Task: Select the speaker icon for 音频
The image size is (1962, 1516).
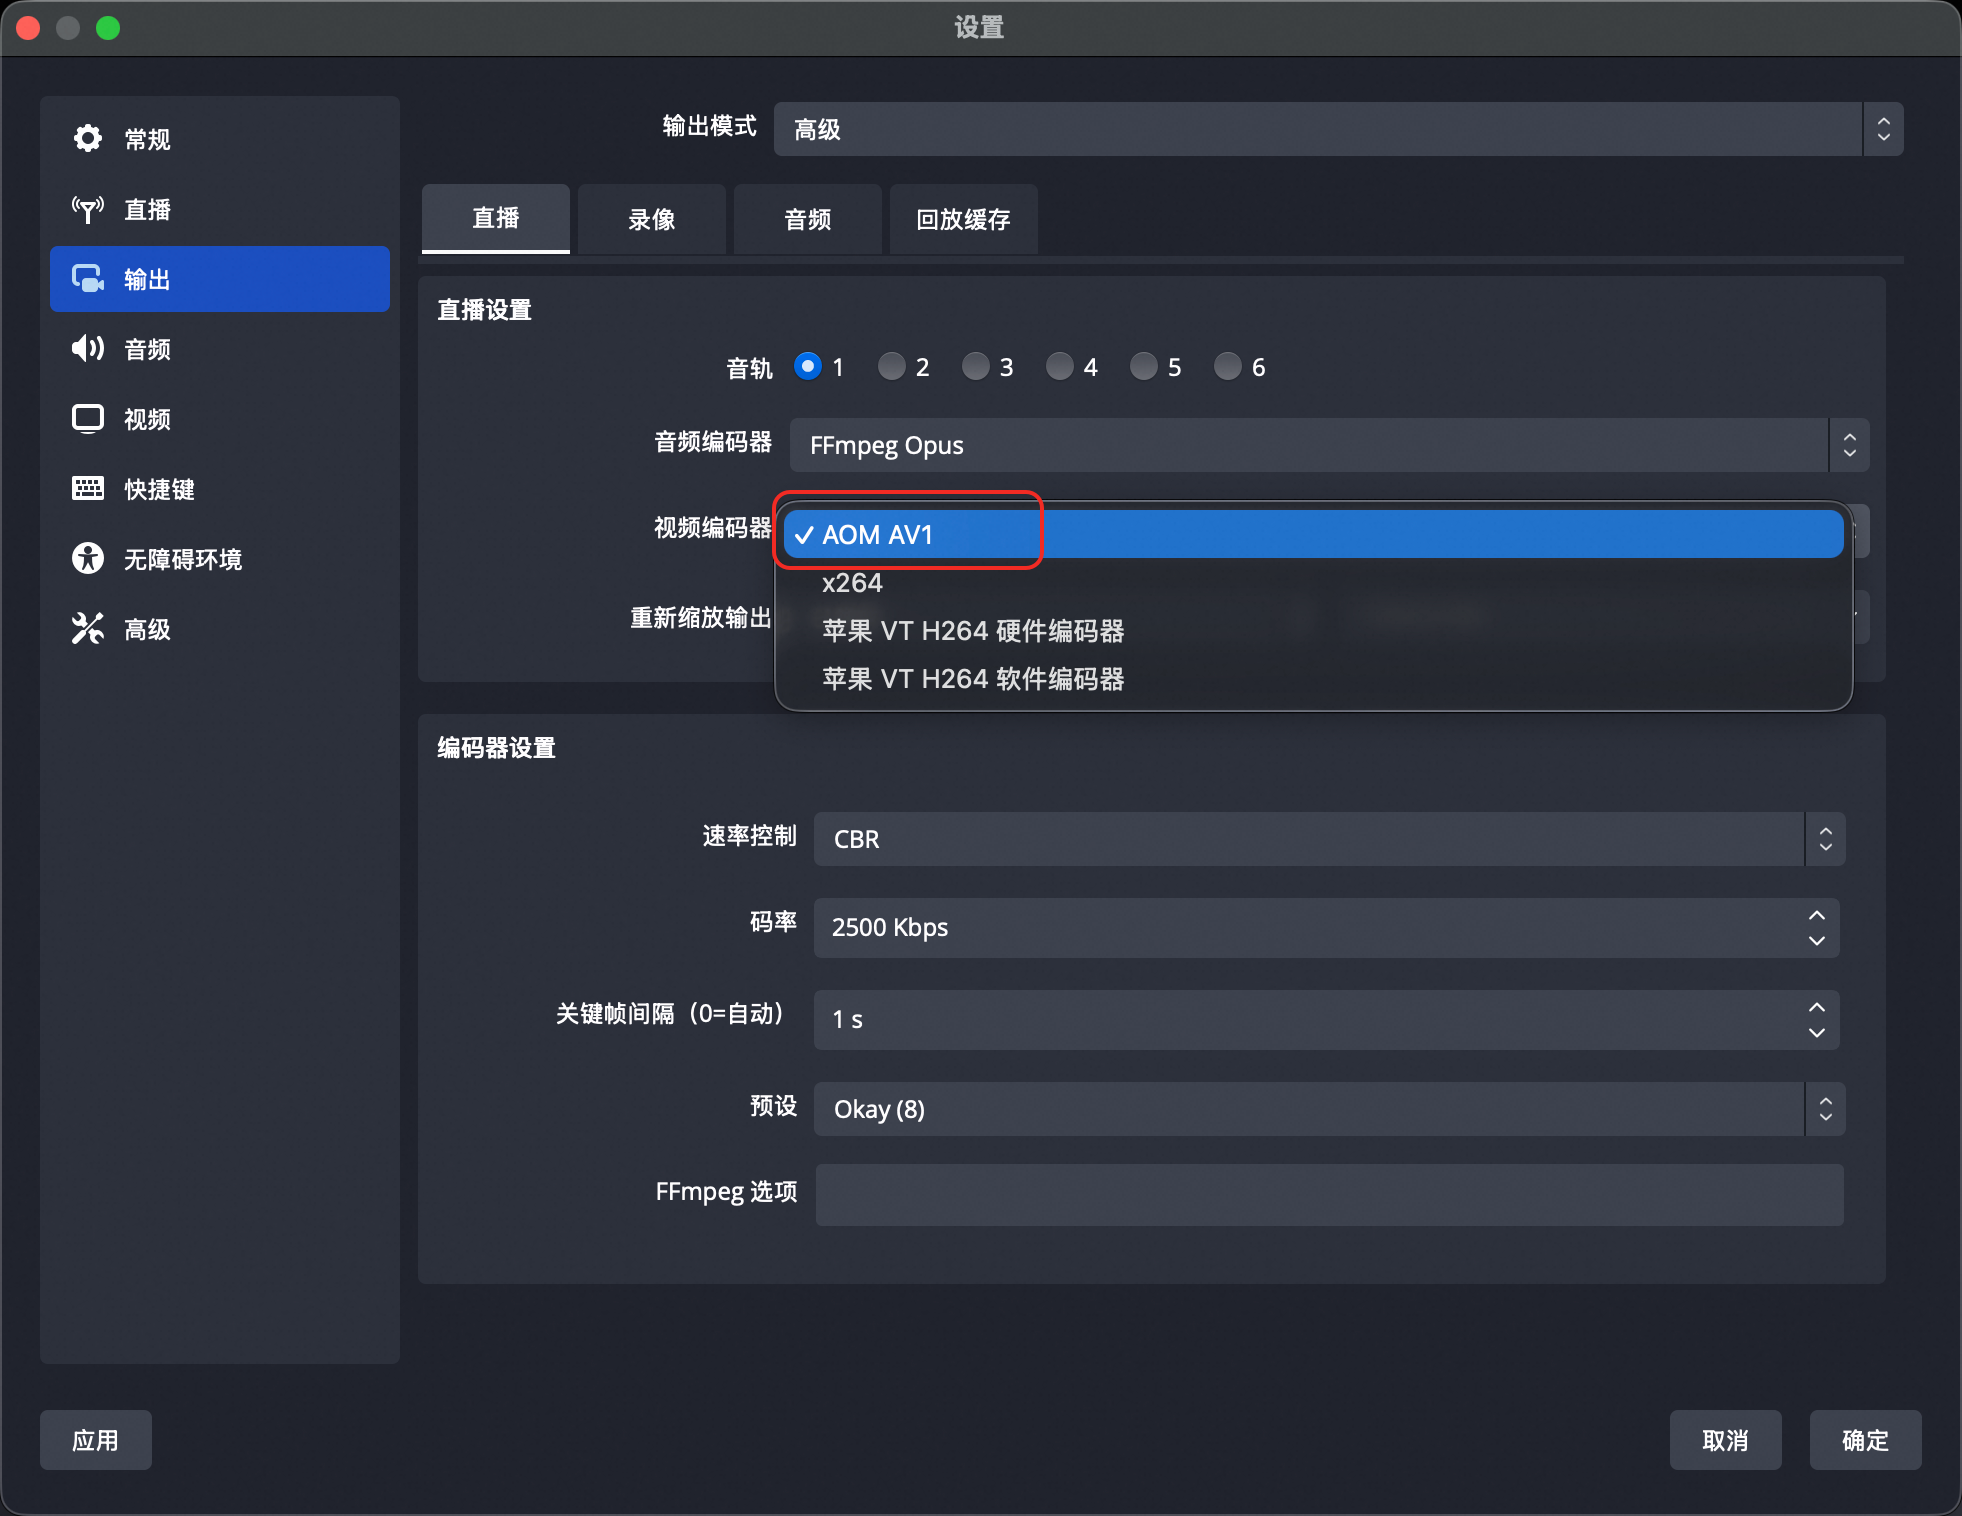Action: click(88, 349)
